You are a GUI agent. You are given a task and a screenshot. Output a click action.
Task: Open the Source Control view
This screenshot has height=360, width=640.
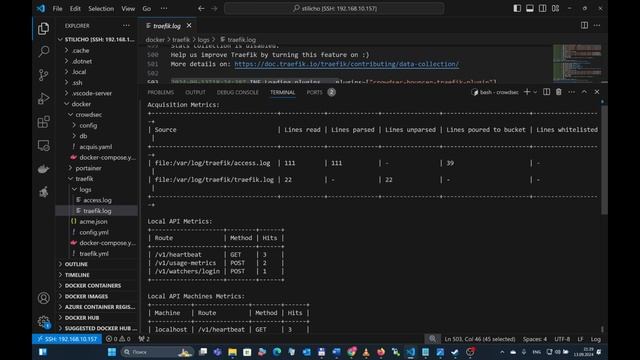click(x=43, y=75)
